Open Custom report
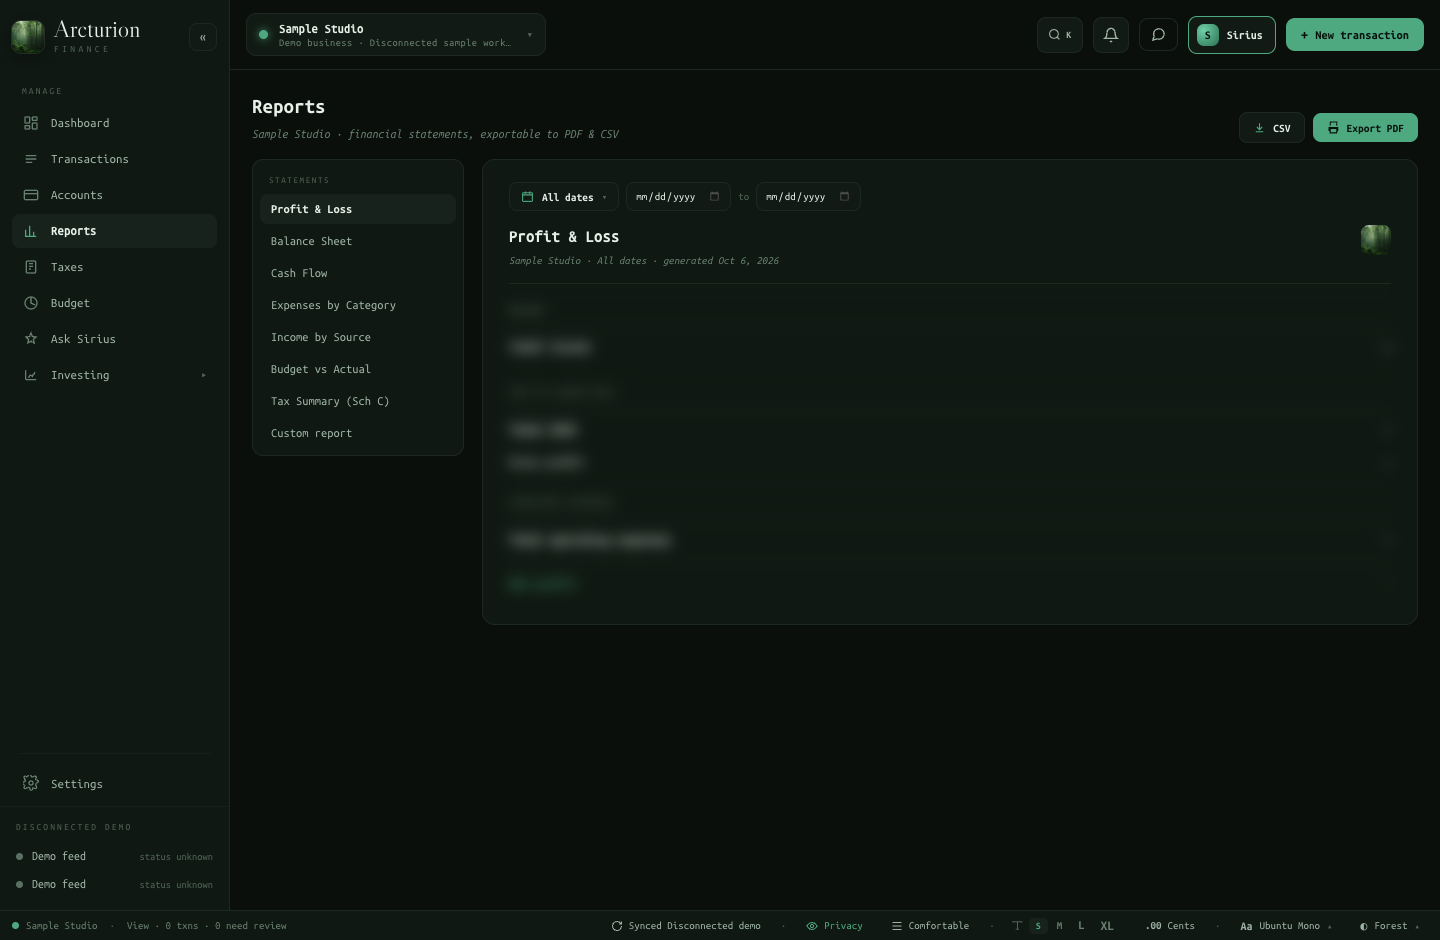The image size is (1440, 940). (358, 433)
